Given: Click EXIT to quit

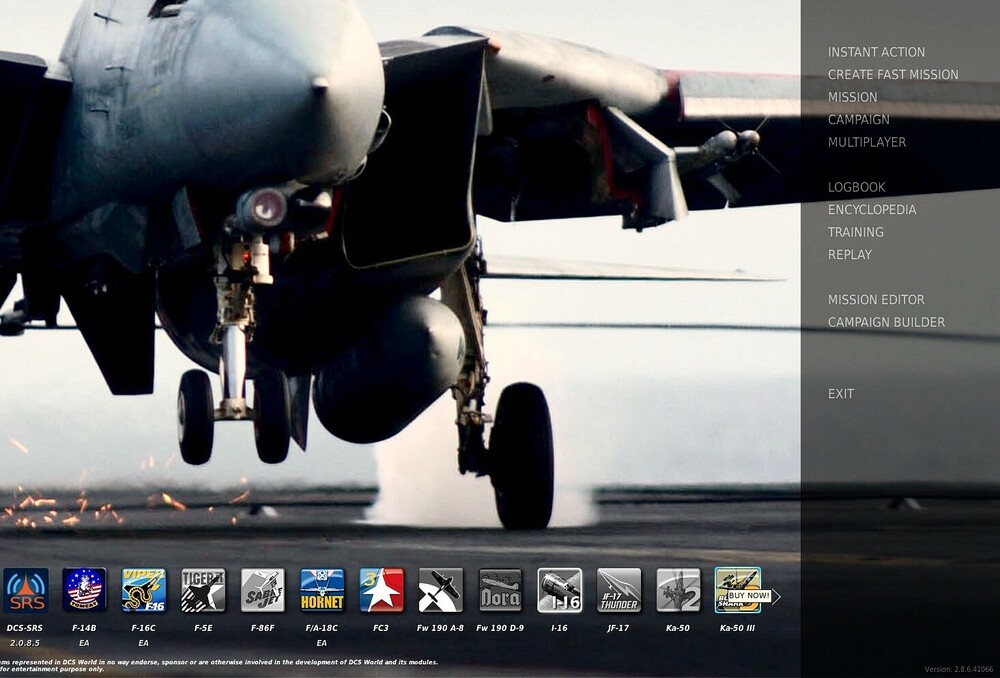Looking at the screenshot, I should tap(841, 394).
